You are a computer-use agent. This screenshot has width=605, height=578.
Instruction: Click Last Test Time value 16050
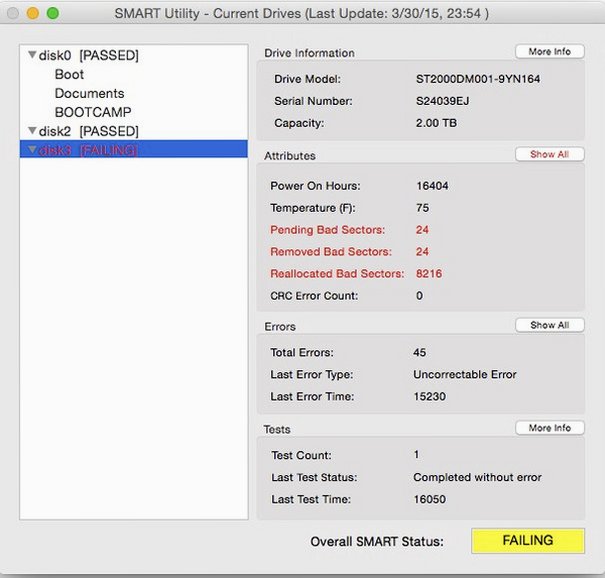click(x=429, y=499)
